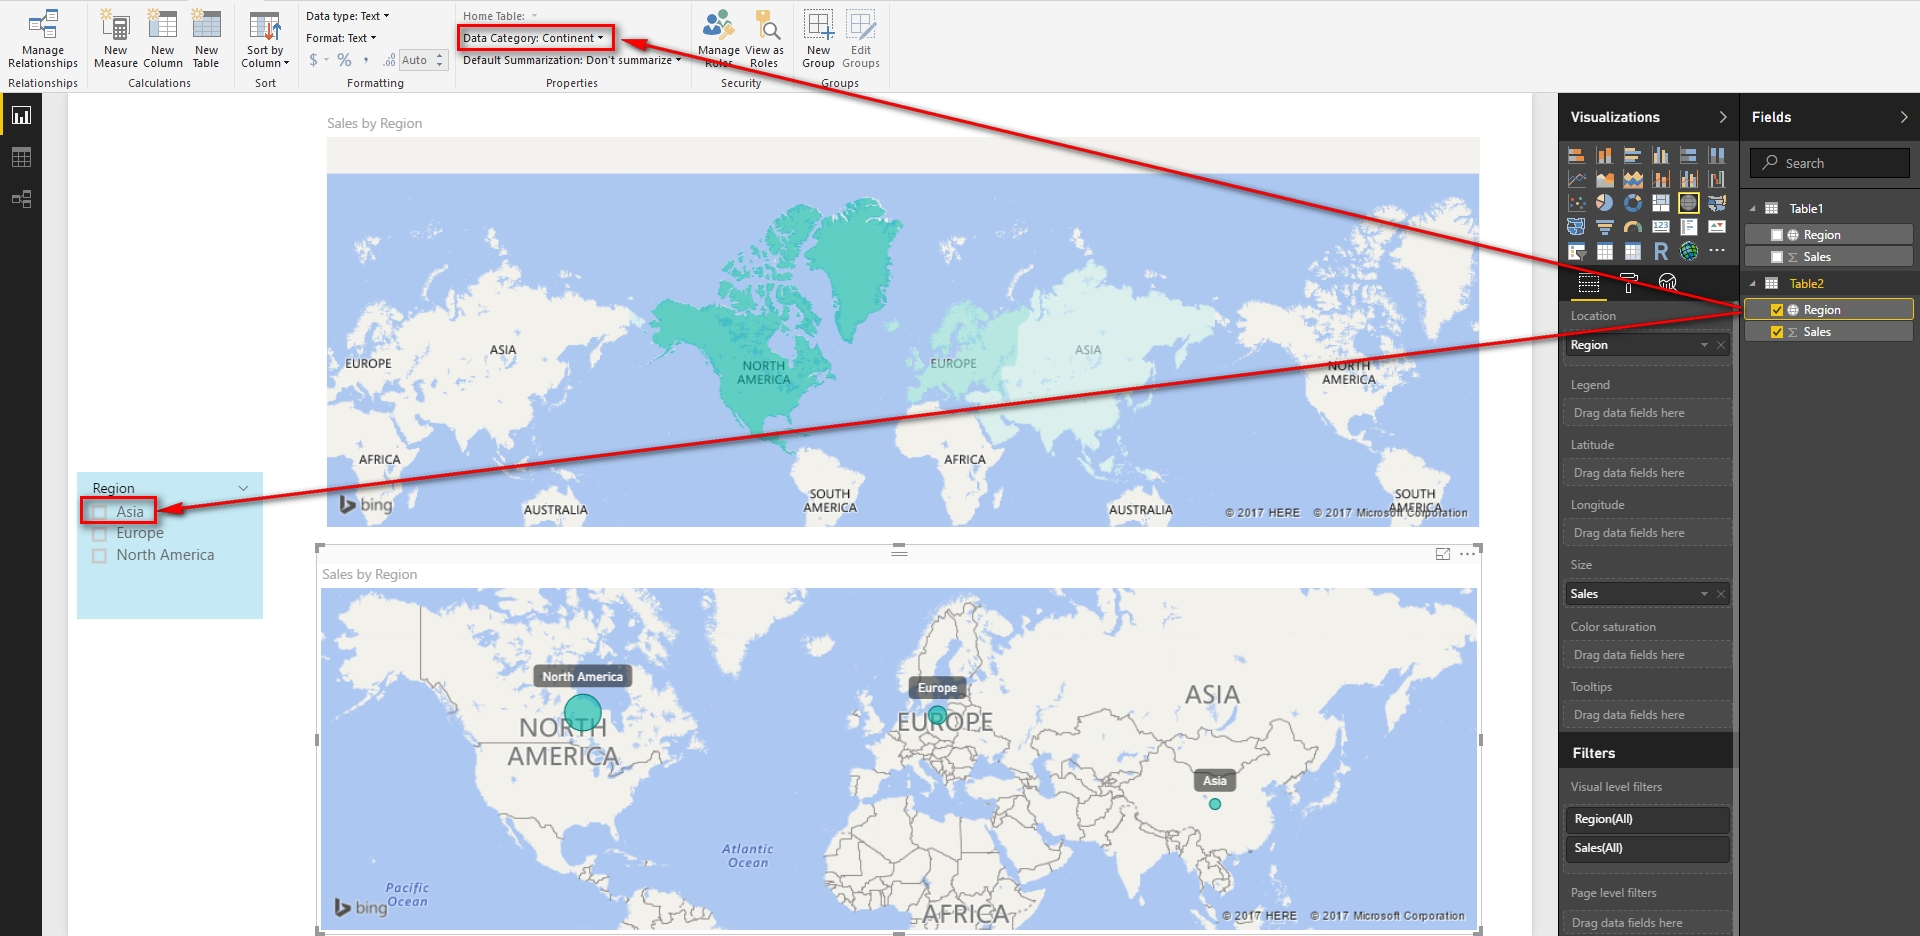Image resolution: width=1920 pixels, height=936 pixels.
Task: Check the North America slicer box
Action: 99,556
